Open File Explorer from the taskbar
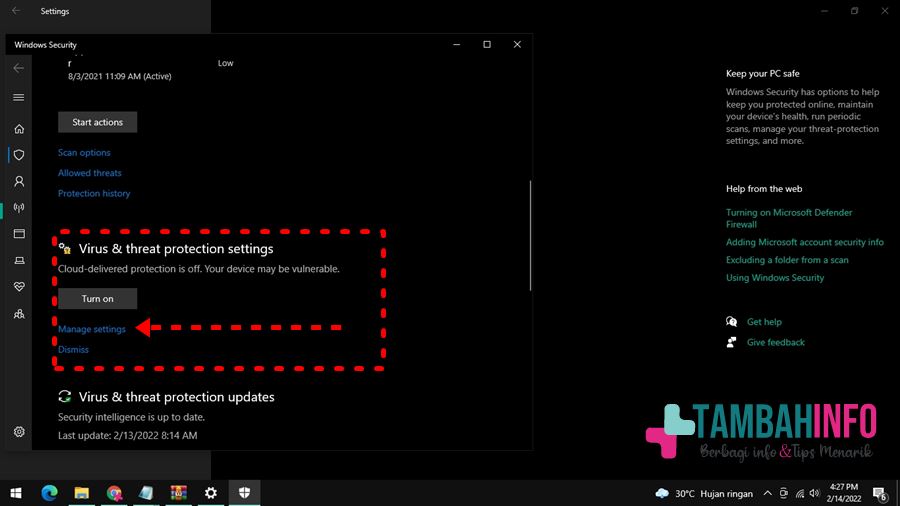The image size is (900, 506). (x=82, y=493)
